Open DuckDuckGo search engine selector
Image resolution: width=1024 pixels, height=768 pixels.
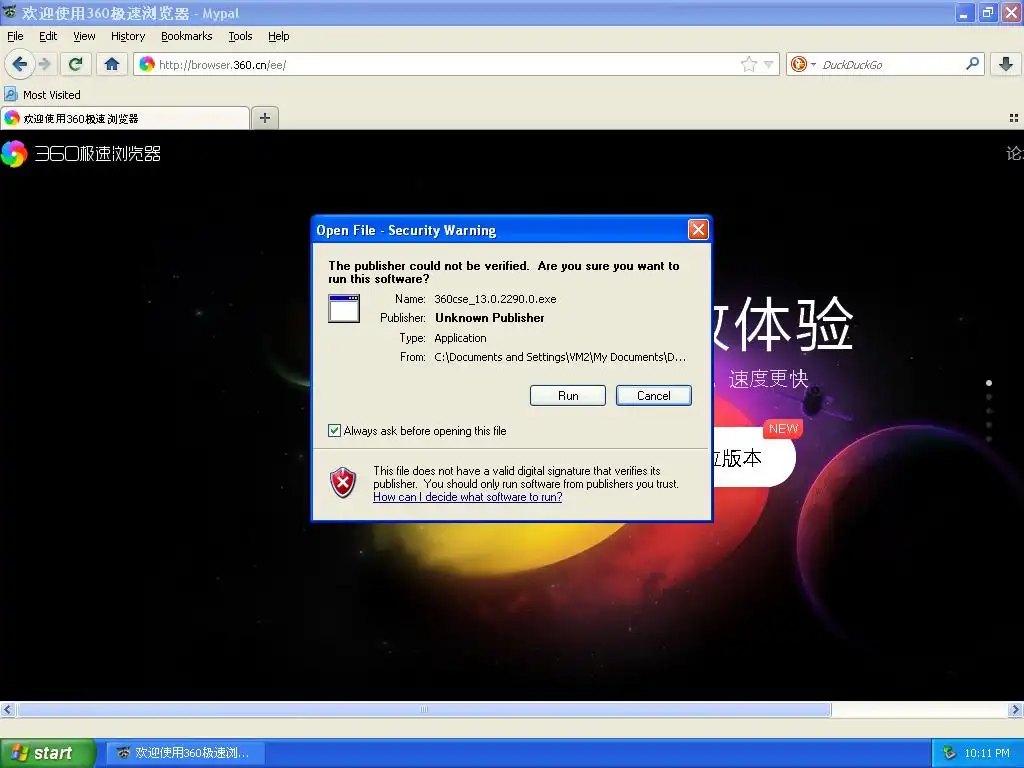pos(803,64)
